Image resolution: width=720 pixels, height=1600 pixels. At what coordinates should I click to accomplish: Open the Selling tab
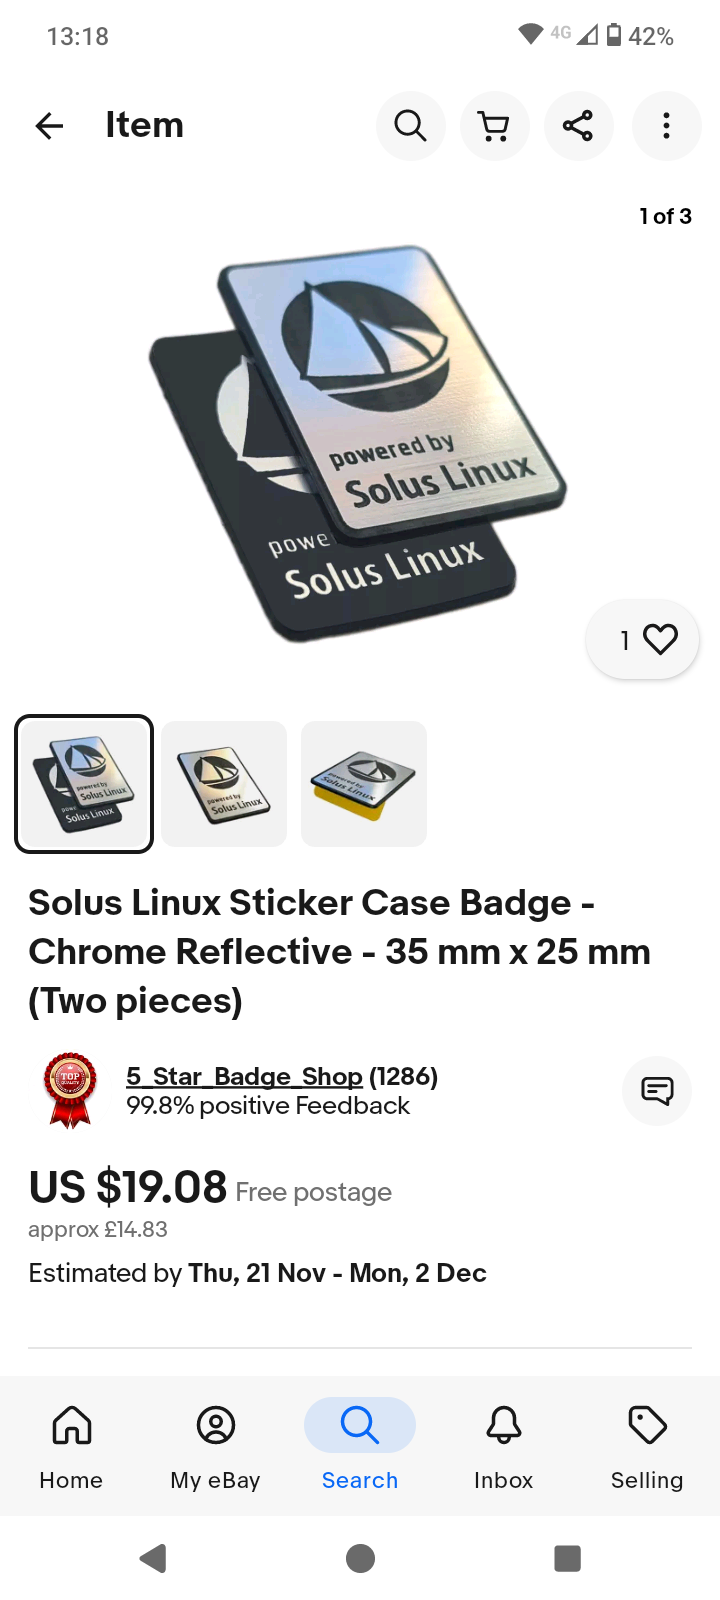pos(647,1446)
